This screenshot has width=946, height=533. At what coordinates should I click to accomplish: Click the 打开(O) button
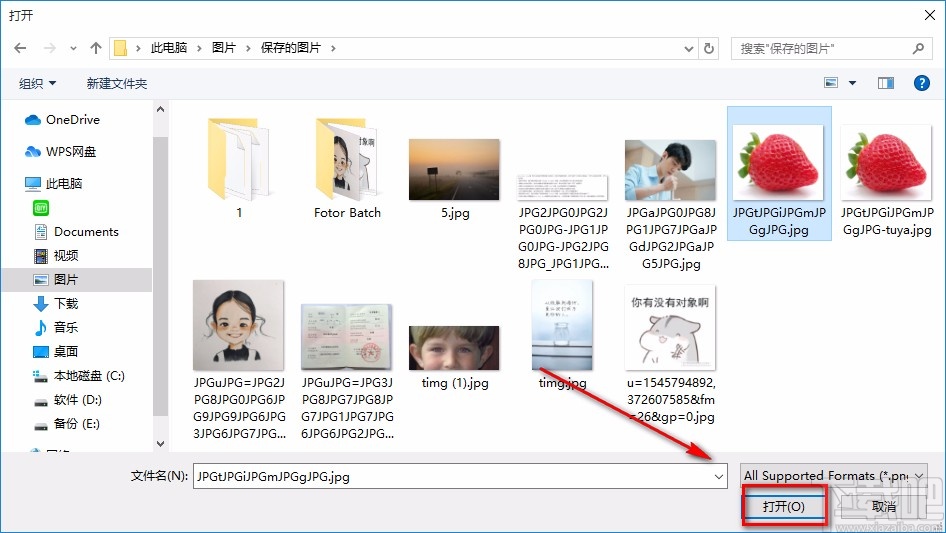pyautogui.click(x=784, y=506)
